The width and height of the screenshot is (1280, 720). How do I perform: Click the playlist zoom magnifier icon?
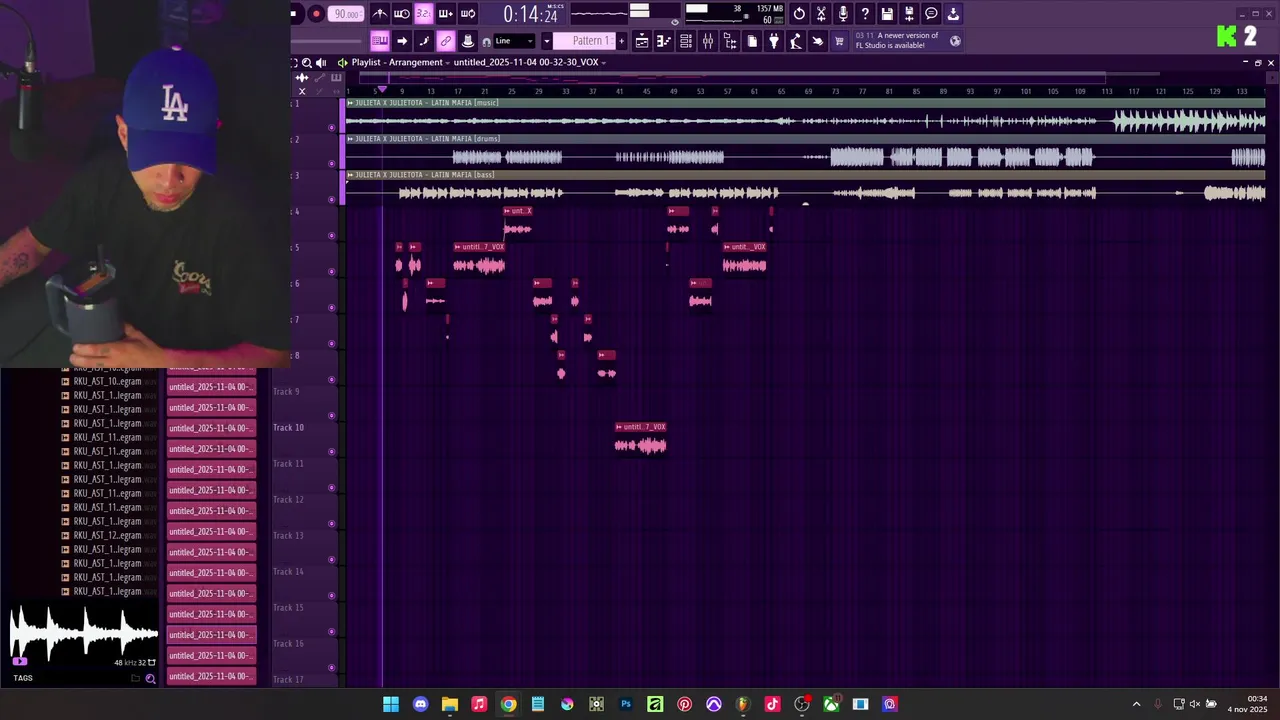(307, 62)
